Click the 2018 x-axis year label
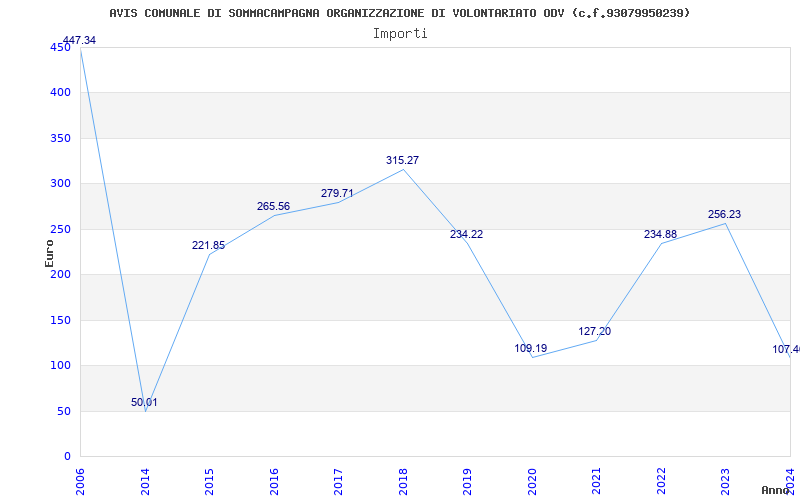Screen dimensions: 800x500 (x=403, y=481)
